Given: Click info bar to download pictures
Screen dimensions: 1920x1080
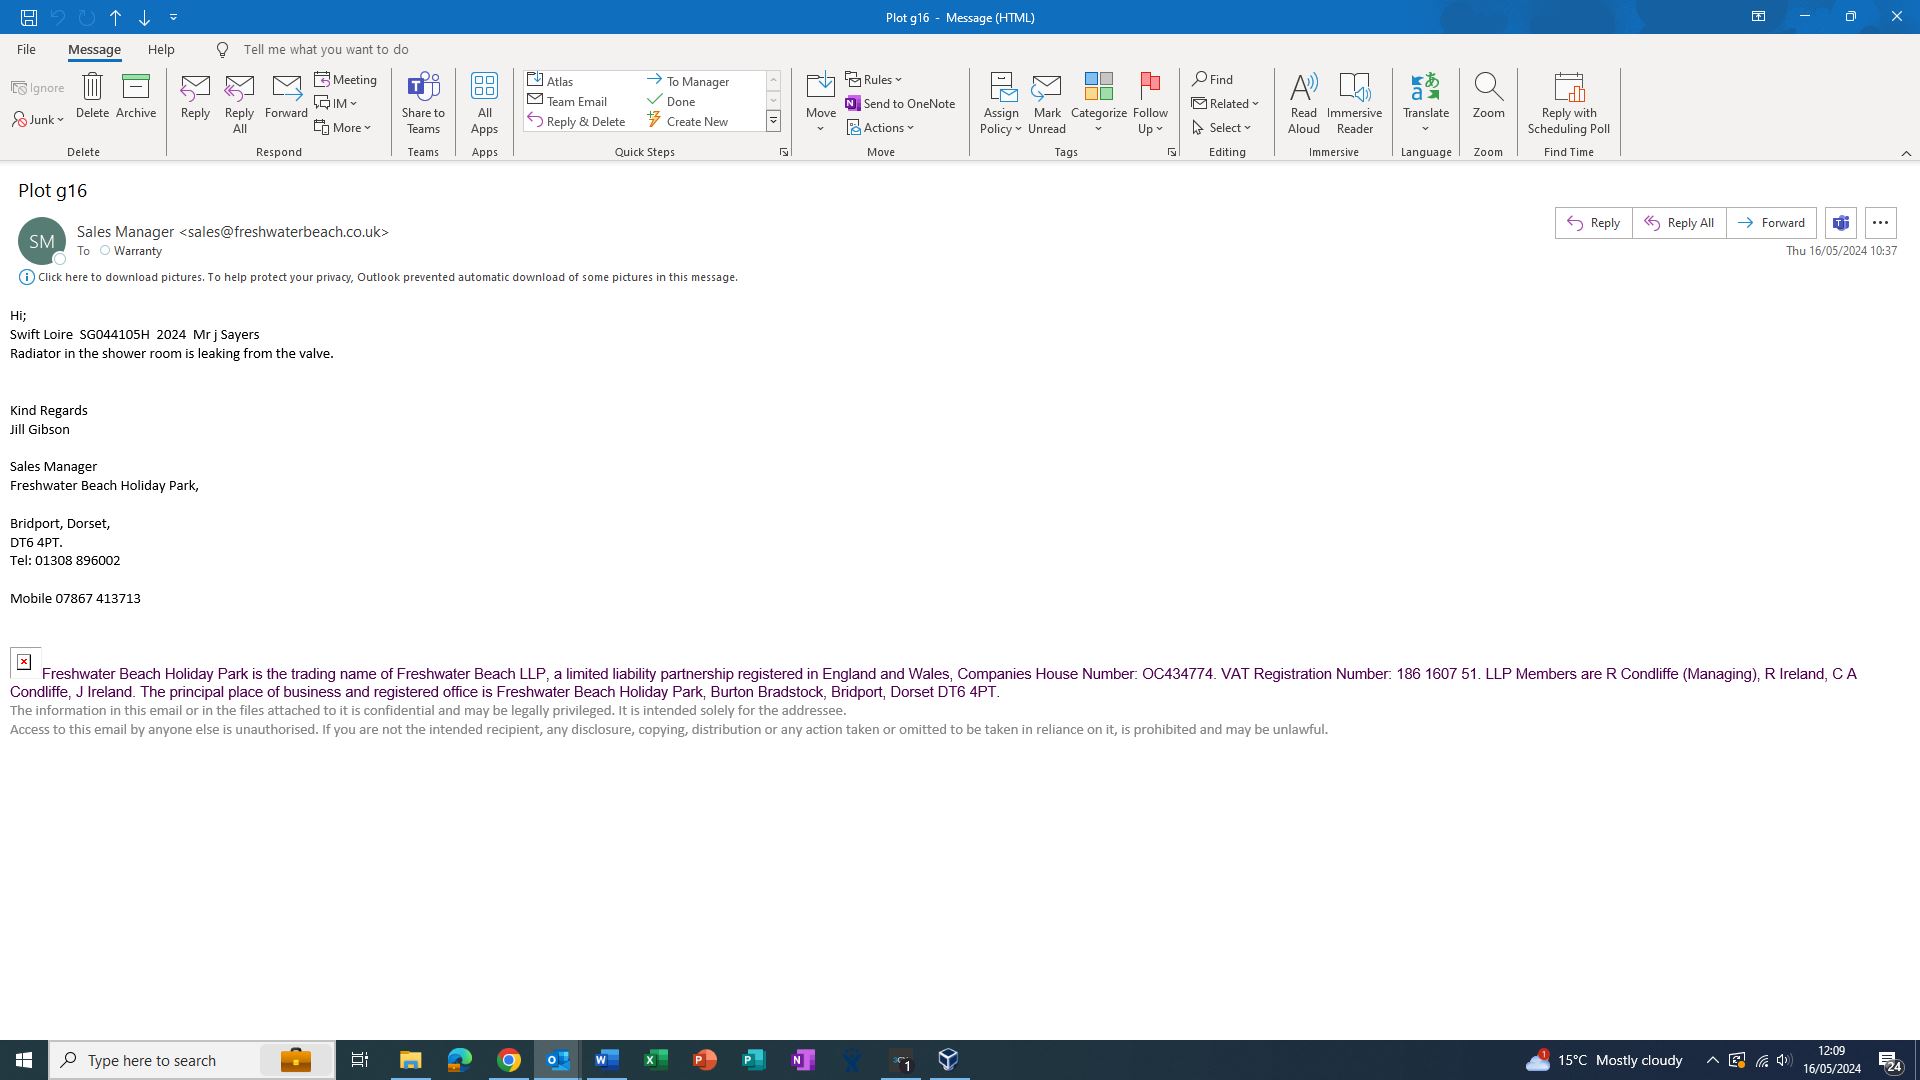Looking at the screenshot, I should pos(387,277).
